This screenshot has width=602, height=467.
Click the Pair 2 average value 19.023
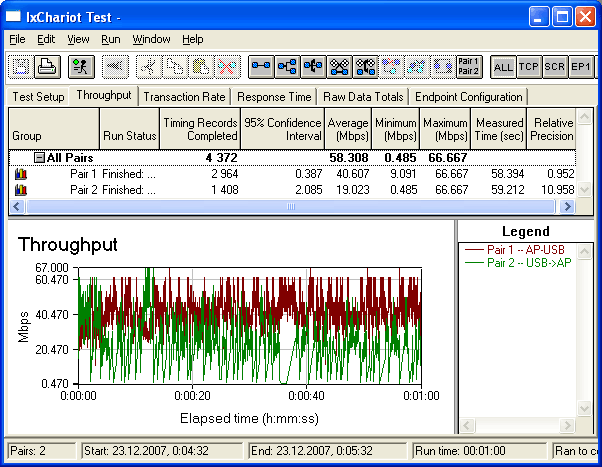point(352,190)
